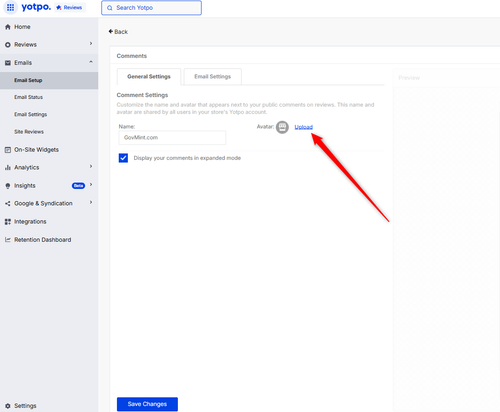Click the Google & Syndication share icon

(x=8, y=204)
